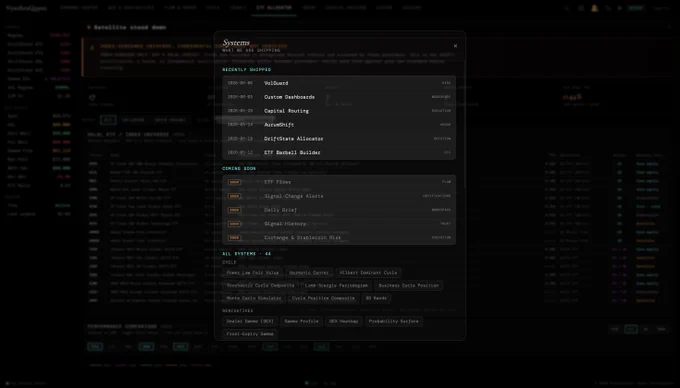Click the ETF Flows coming-soon row
680x388 pixels.
(x=339, y=182)
